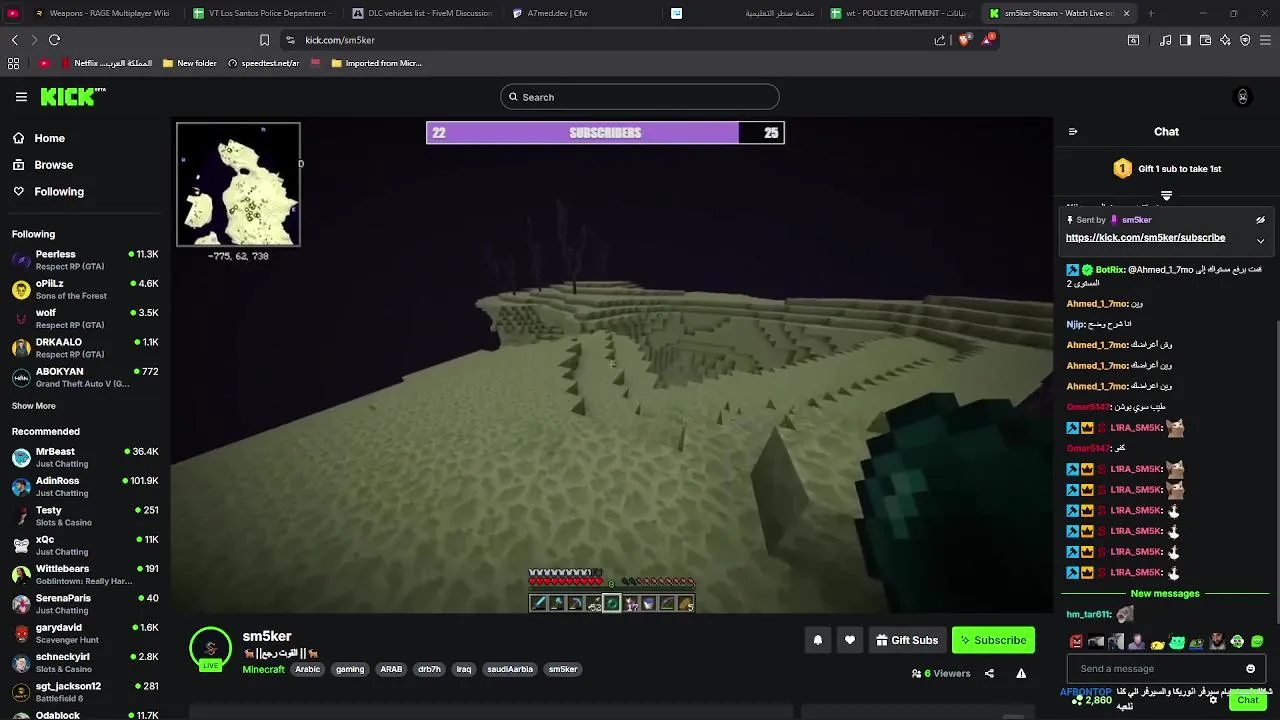Focus the Kick Search box
This screenshot has width=1280, height=720.
click(x=640, y=97)
